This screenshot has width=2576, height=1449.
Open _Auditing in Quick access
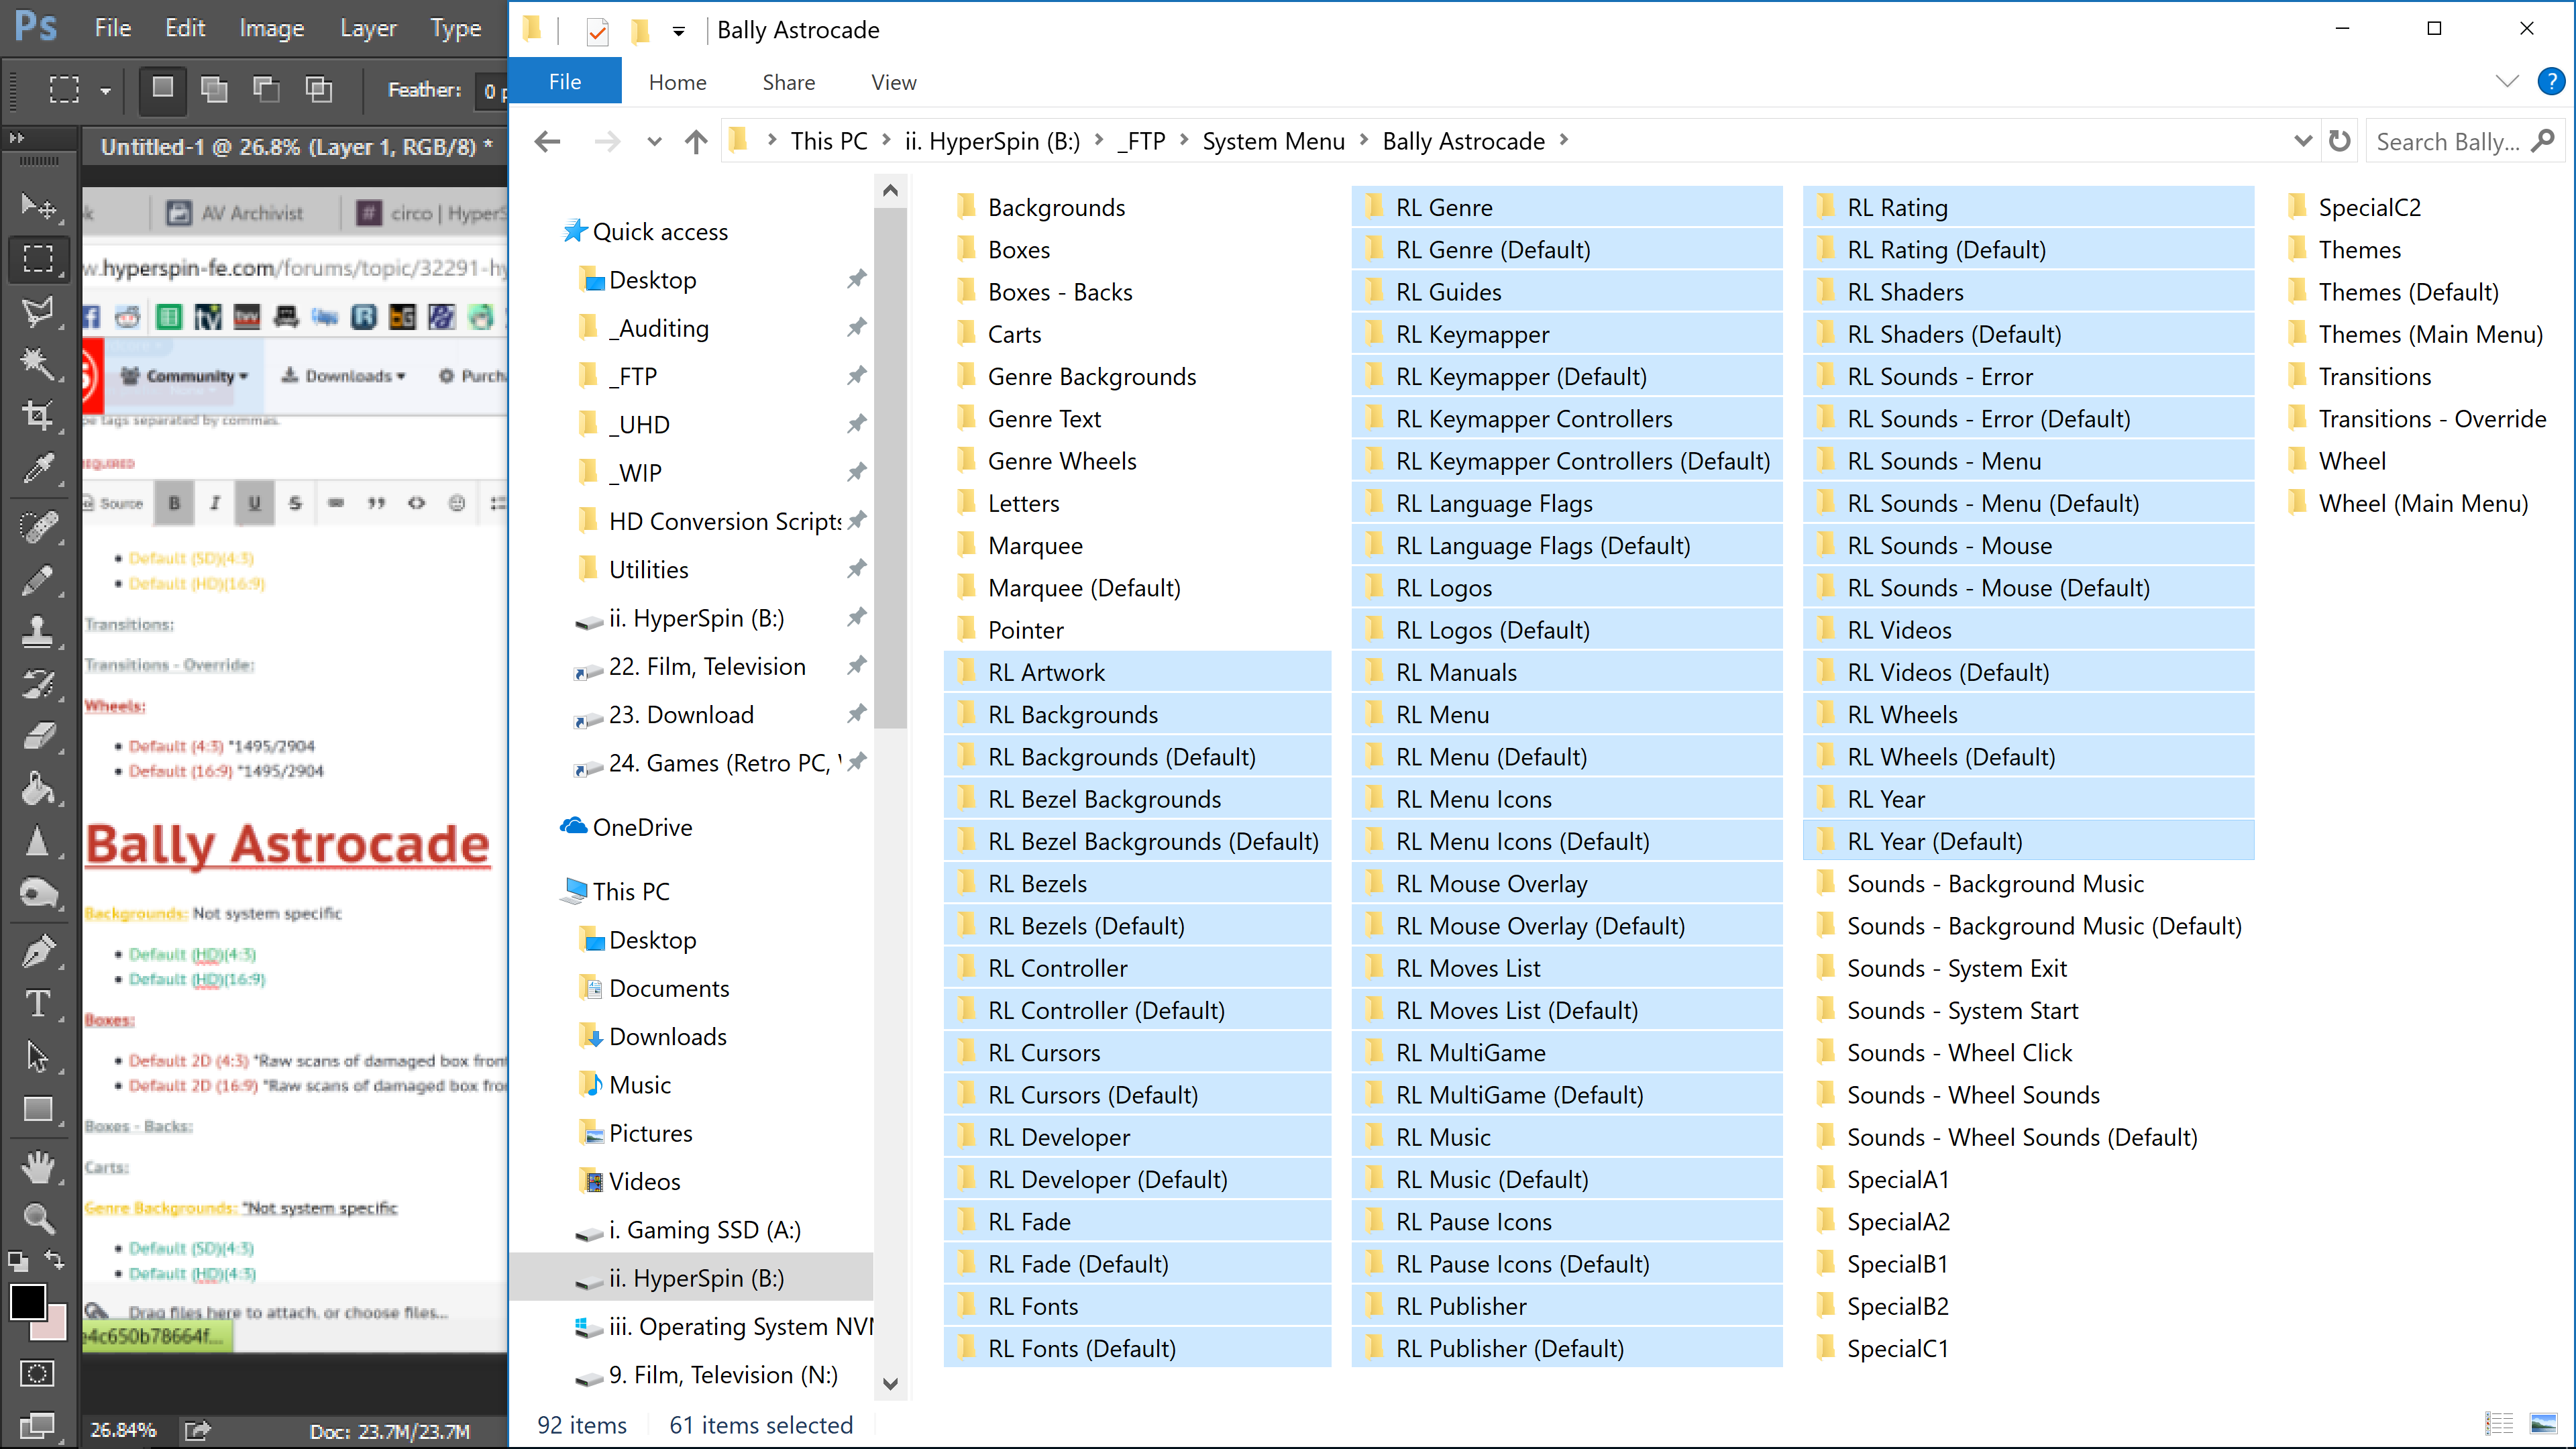[659, 328]
